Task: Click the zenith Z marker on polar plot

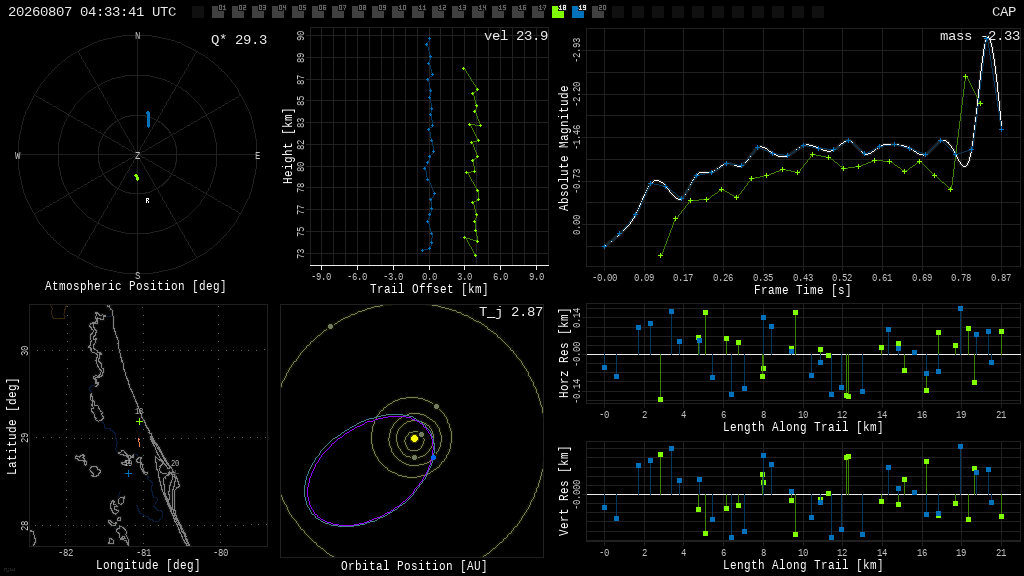Action: tap(137, 155)
